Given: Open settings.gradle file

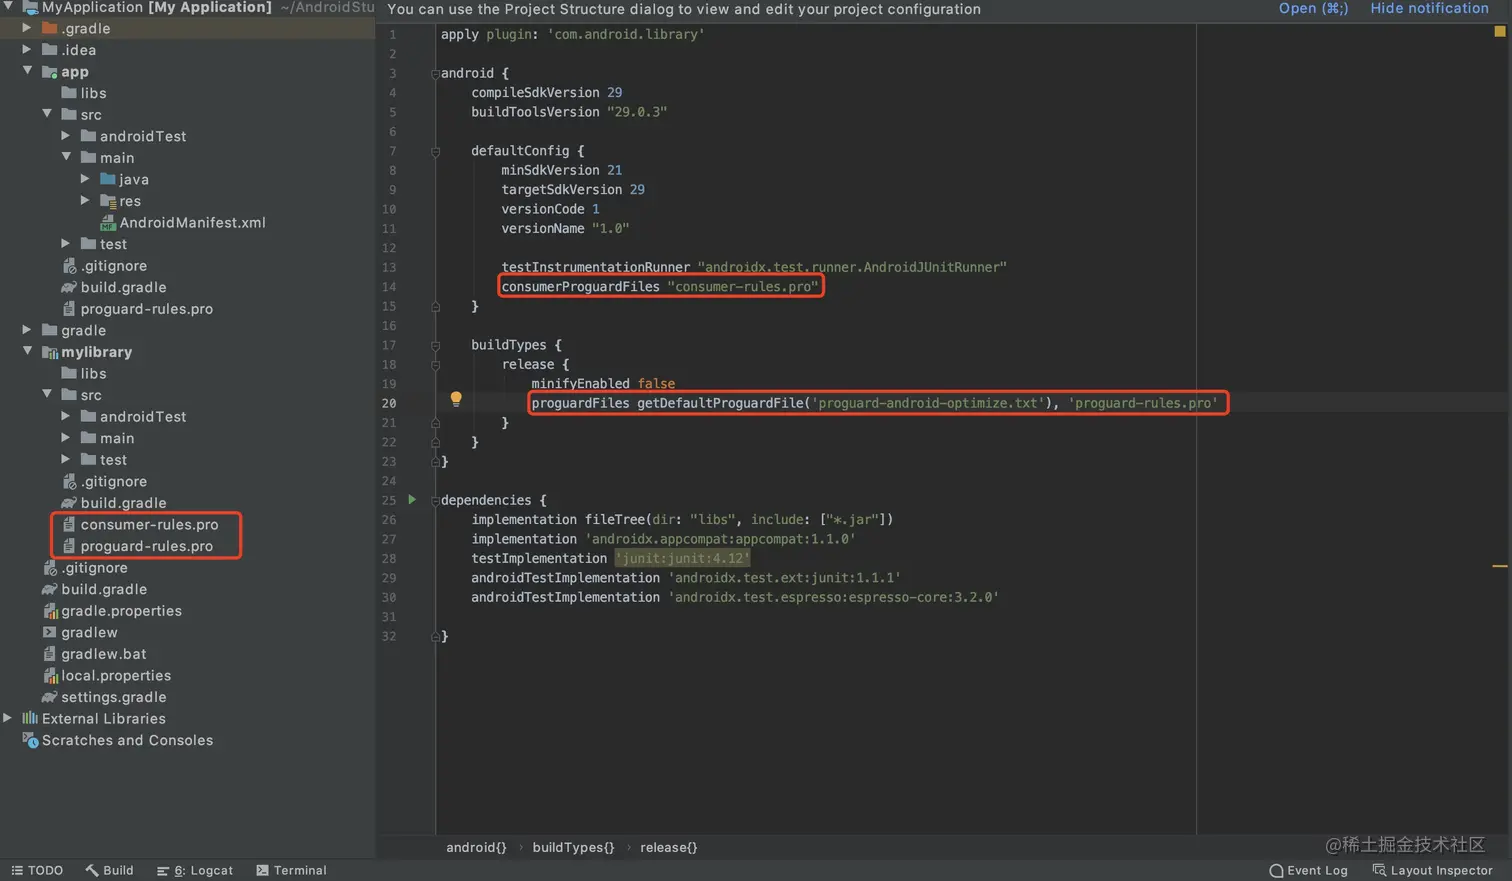Looking at the screenshot, I should [113, 697].
